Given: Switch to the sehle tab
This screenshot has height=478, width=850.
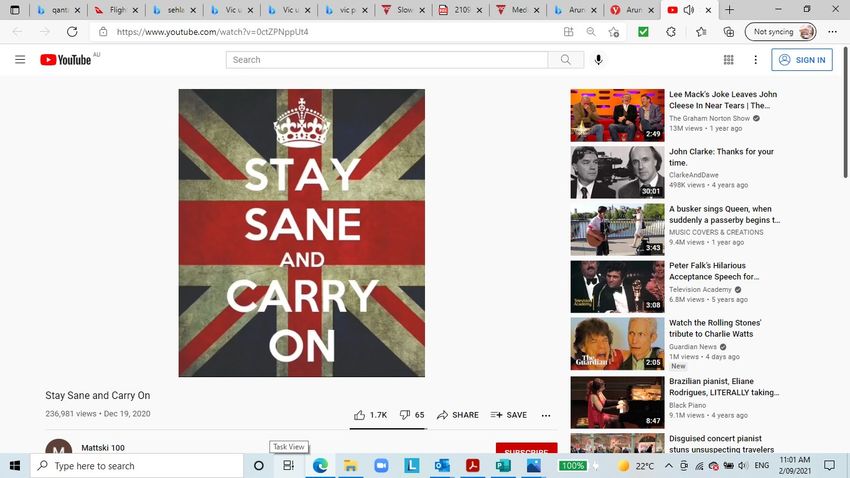Looking at the screenshot, I should (x=175, y=10).
